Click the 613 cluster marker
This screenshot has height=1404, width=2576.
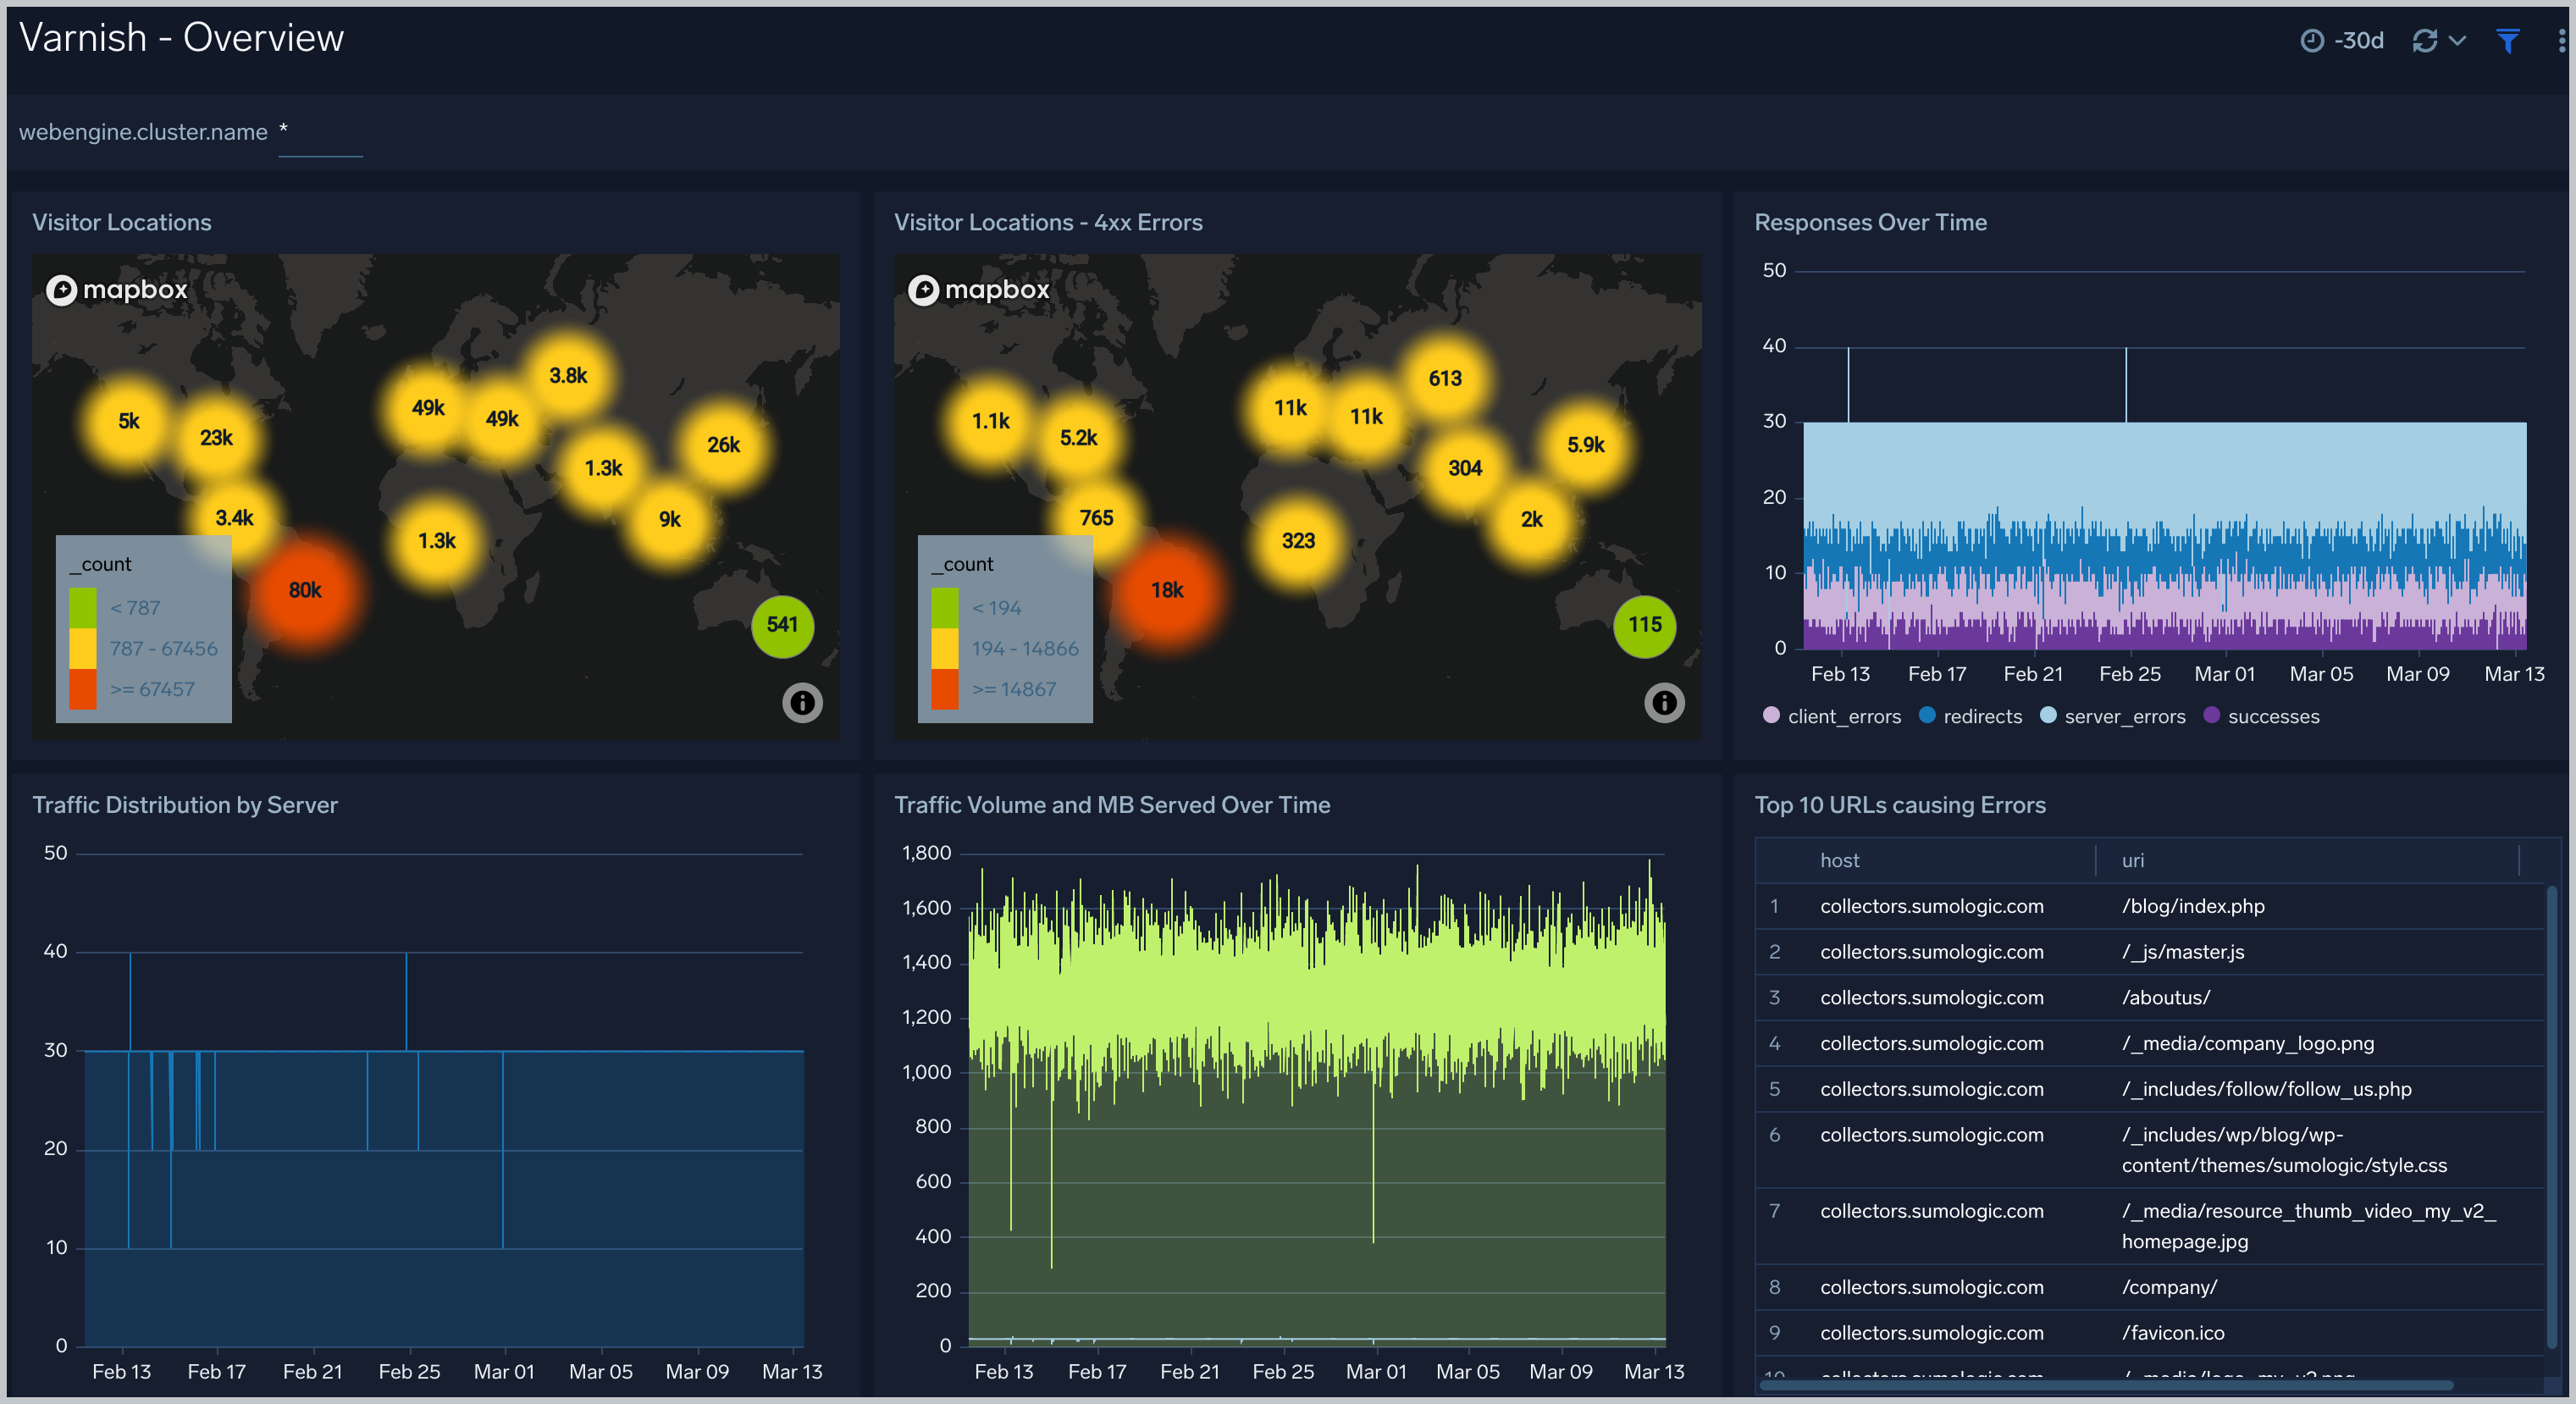coord(1445,379)
